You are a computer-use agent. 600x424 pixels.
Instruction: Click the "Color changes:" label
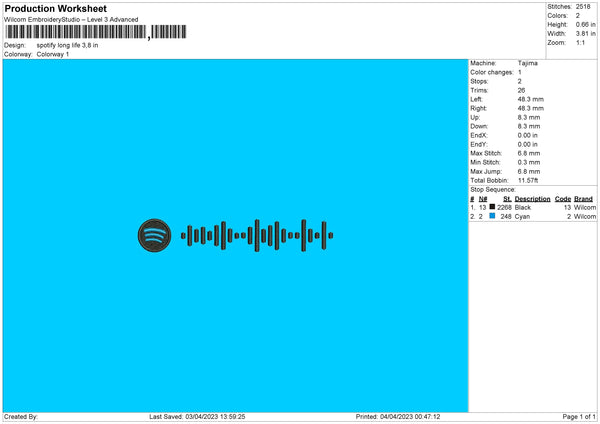coord(492,72)
